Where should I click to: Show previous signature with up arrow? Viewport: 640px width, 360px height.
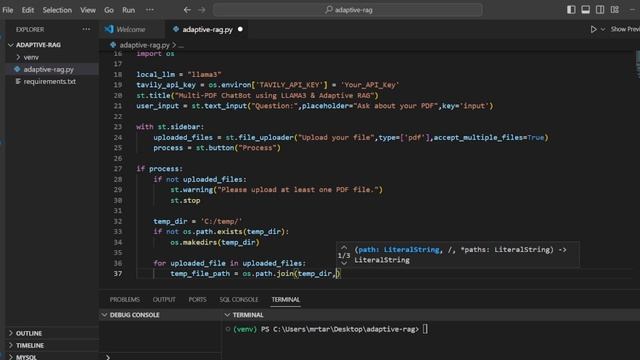click(344, 248)
